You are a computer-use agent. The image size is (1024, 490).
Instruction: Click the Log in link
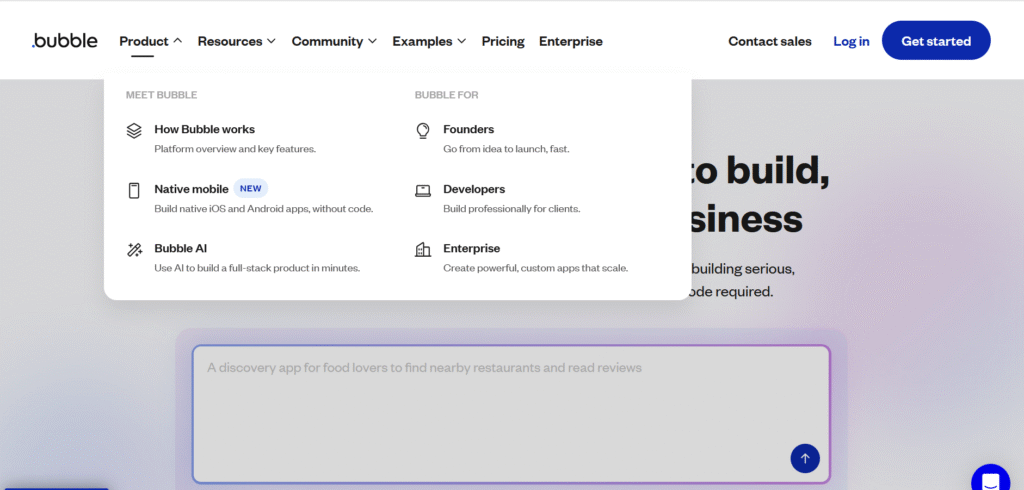[851, 41]
